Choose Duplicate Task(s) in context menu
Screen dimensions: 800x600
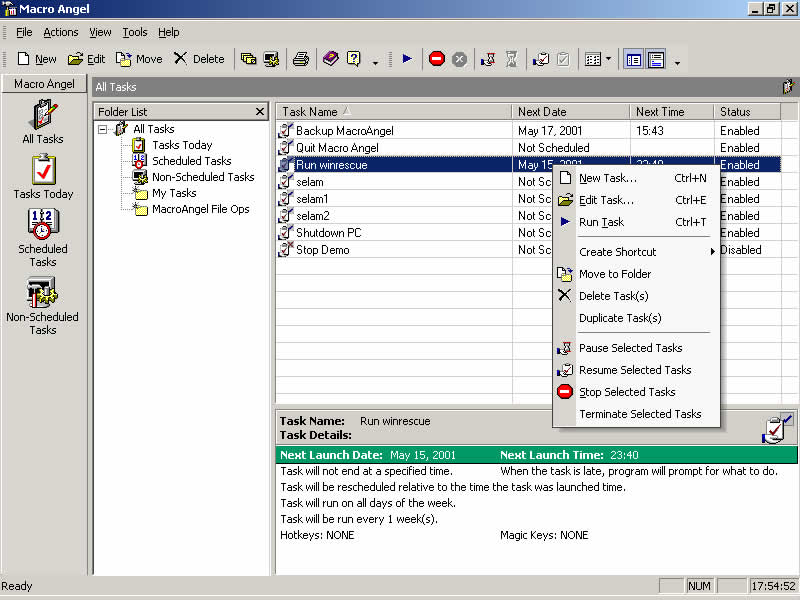pyautogui.click(x=636, y=318)
